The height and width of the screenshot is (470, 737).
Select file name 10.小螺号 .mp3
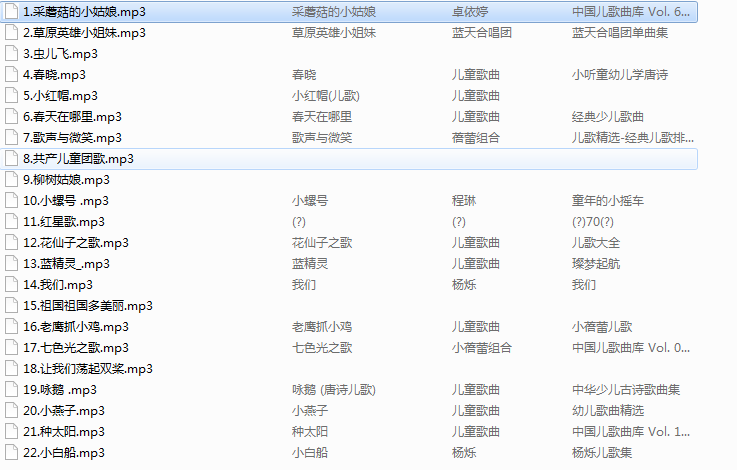[66, 201]
